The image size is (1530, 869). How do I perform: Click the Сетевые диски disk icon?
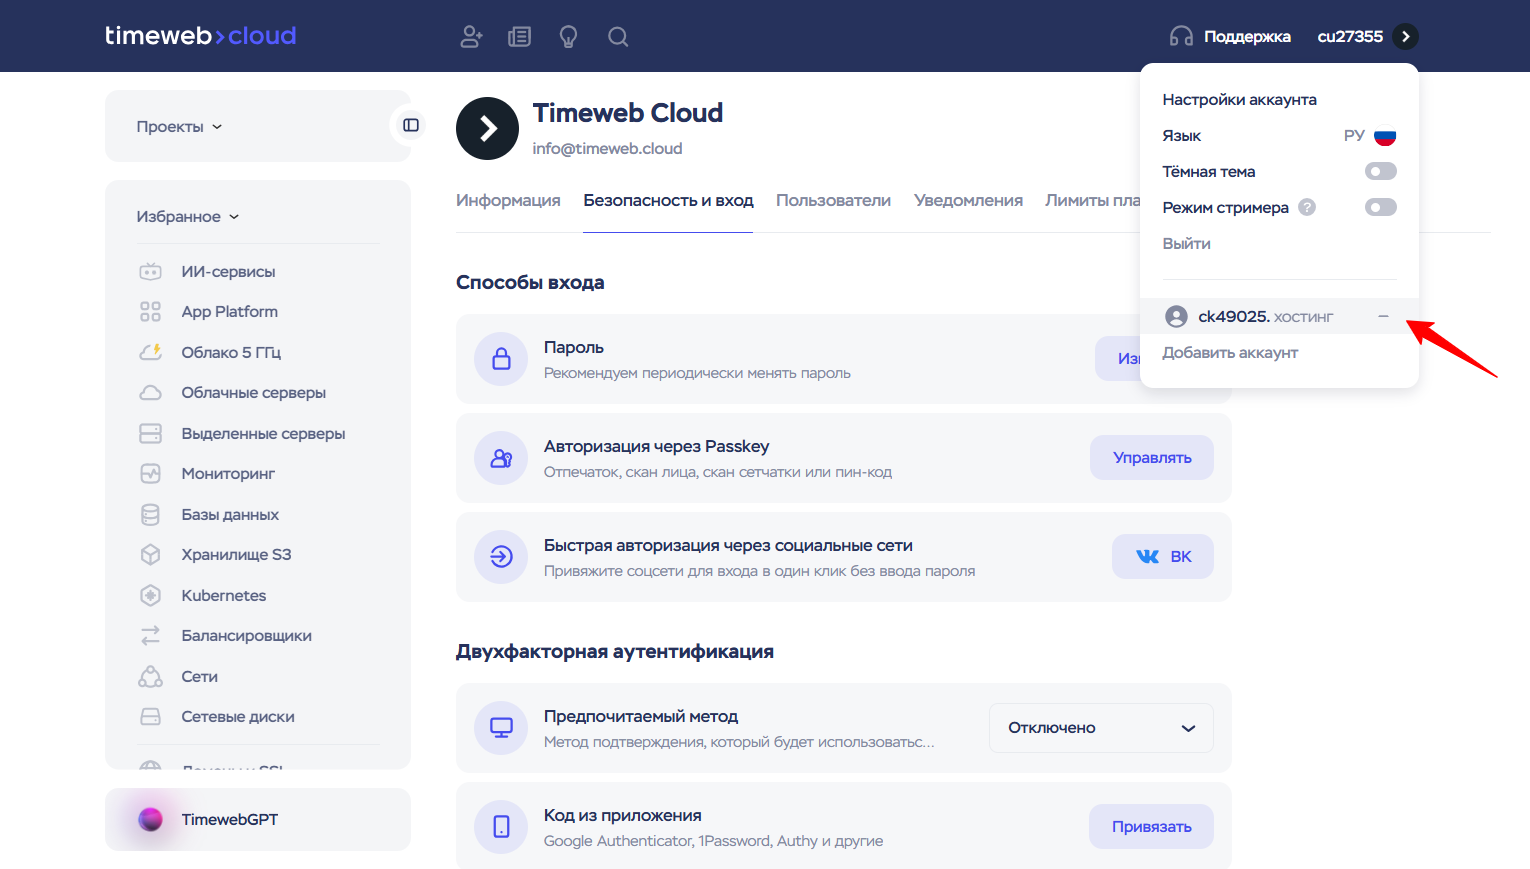pyautogui.click(x=150, y=717)
